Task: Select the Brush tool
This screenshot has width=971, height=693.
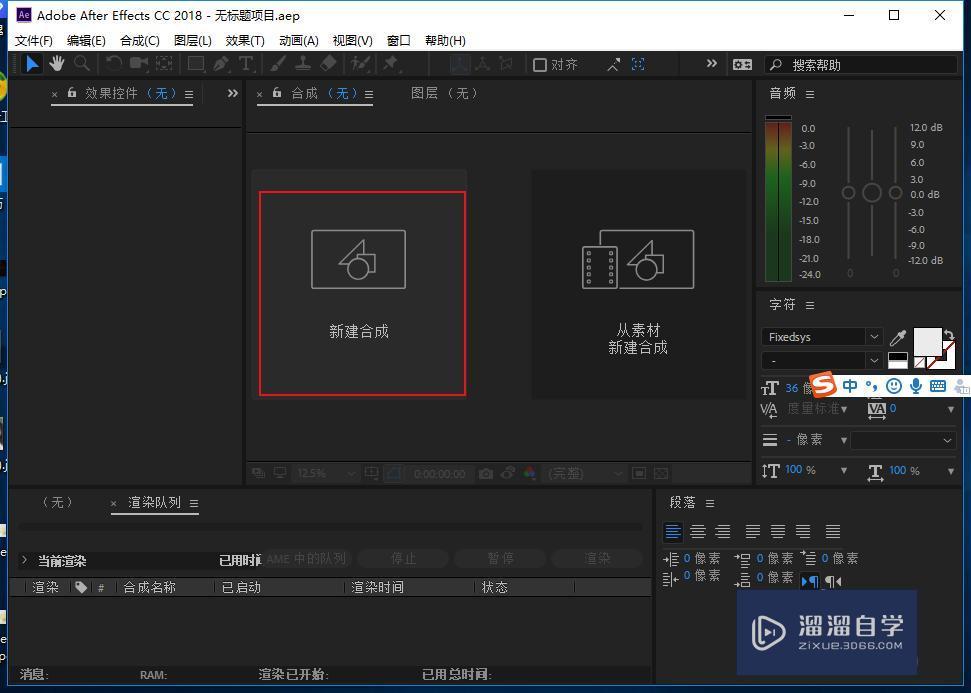Action: pos(278,63)
